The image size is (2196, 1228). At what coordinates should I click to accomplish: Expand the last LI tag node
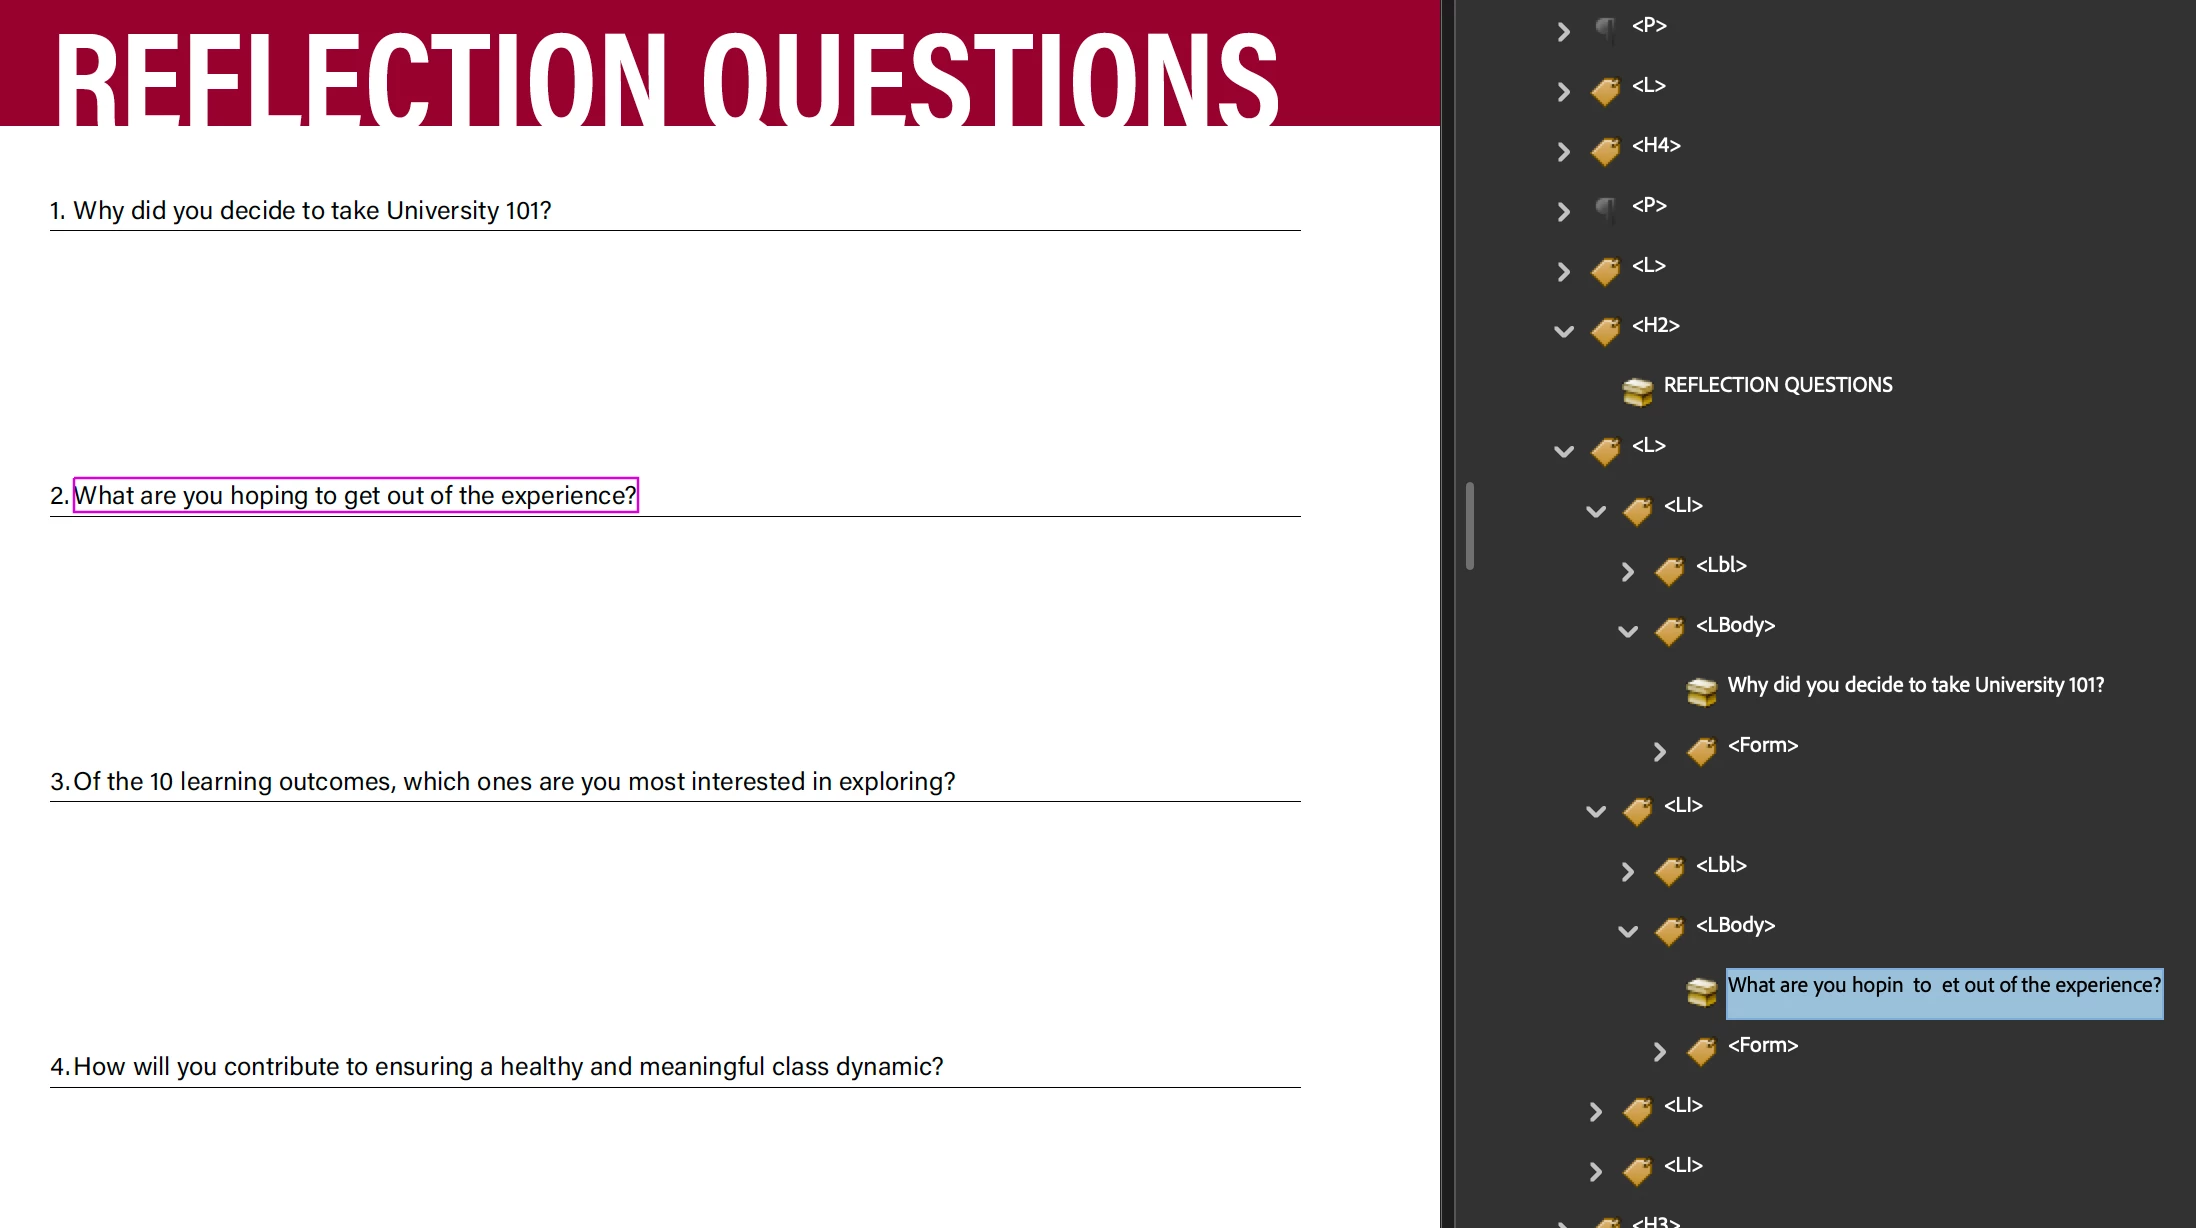point(1596,1171)
